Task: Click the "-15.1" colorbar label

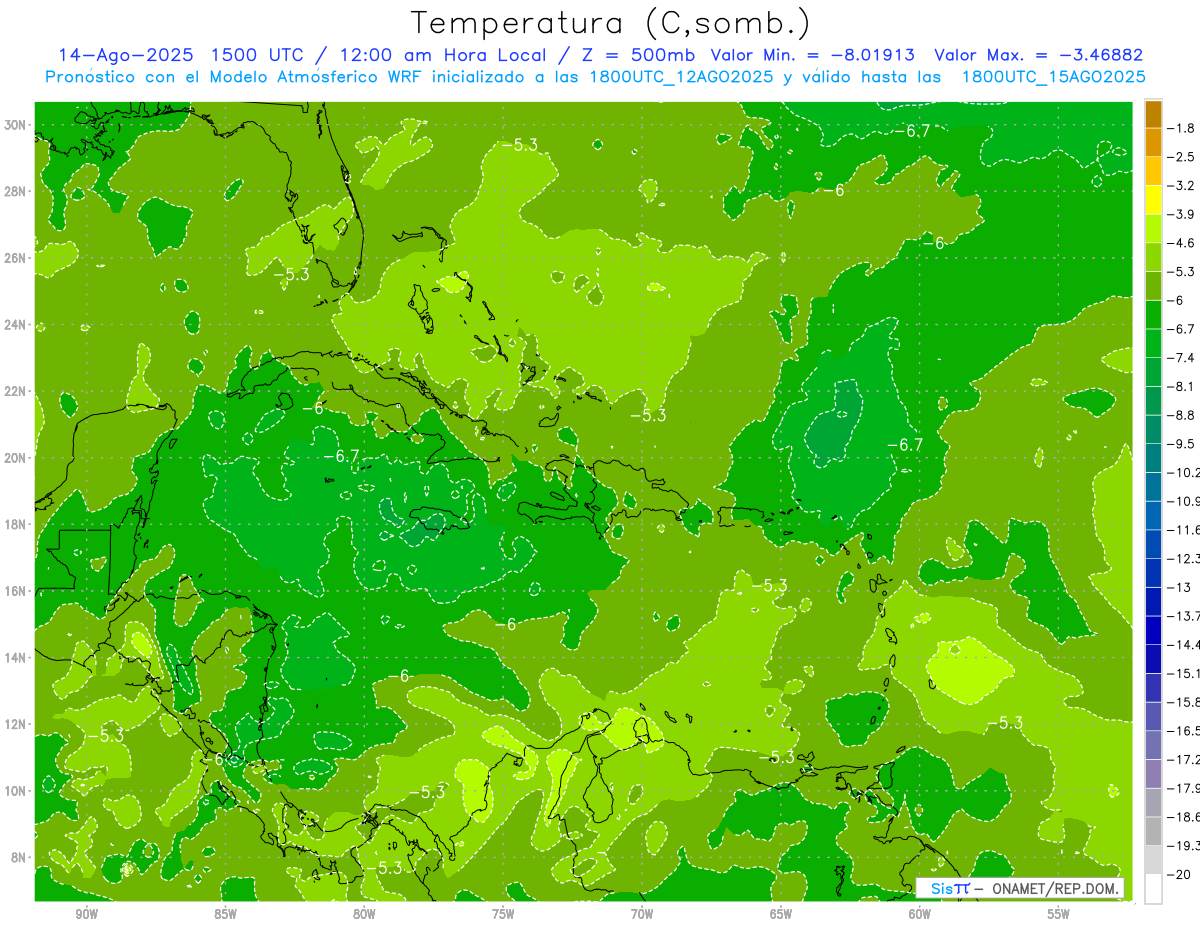Action: click(1184, 673)
